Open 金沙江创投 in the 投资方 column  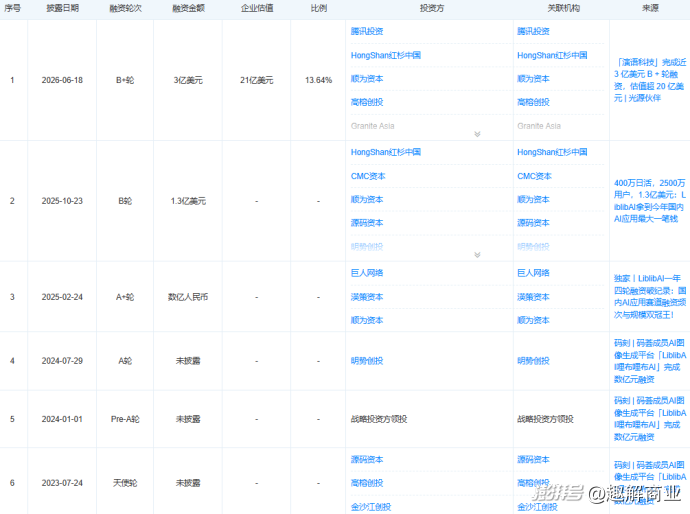371,507
